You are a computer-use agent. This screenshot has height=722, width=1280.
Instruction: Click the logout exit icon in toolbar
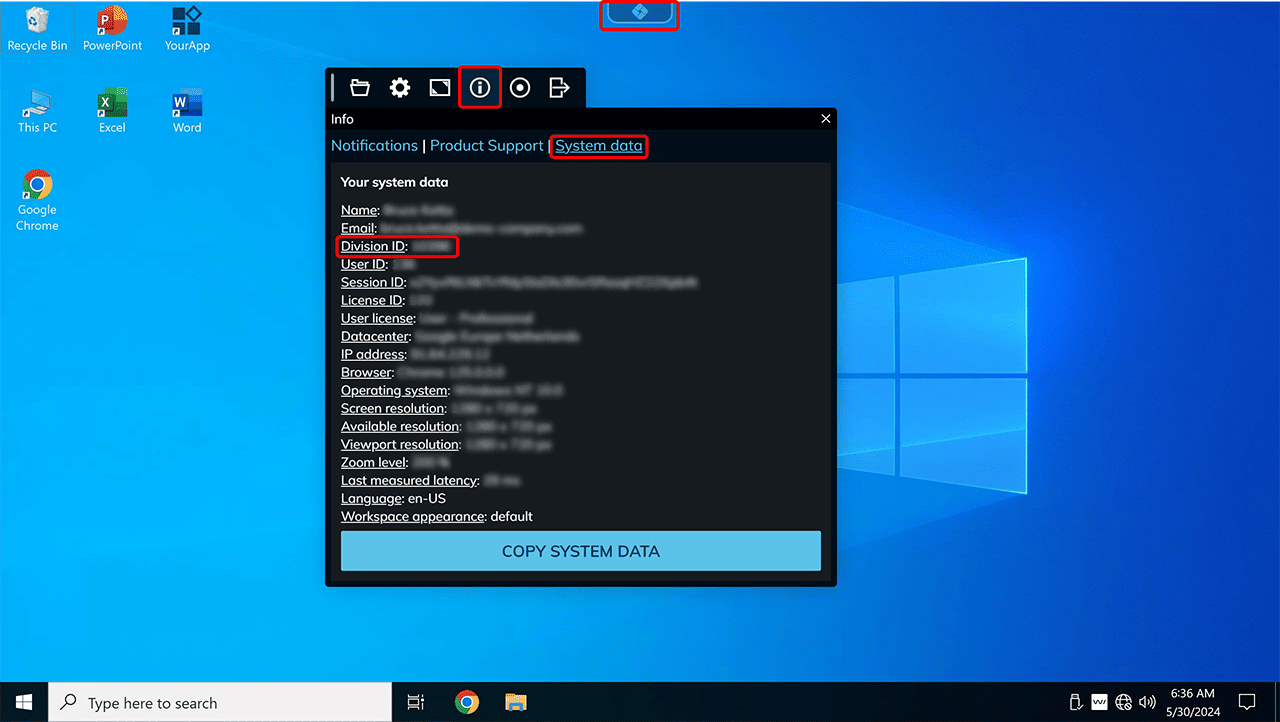point(560,88)
